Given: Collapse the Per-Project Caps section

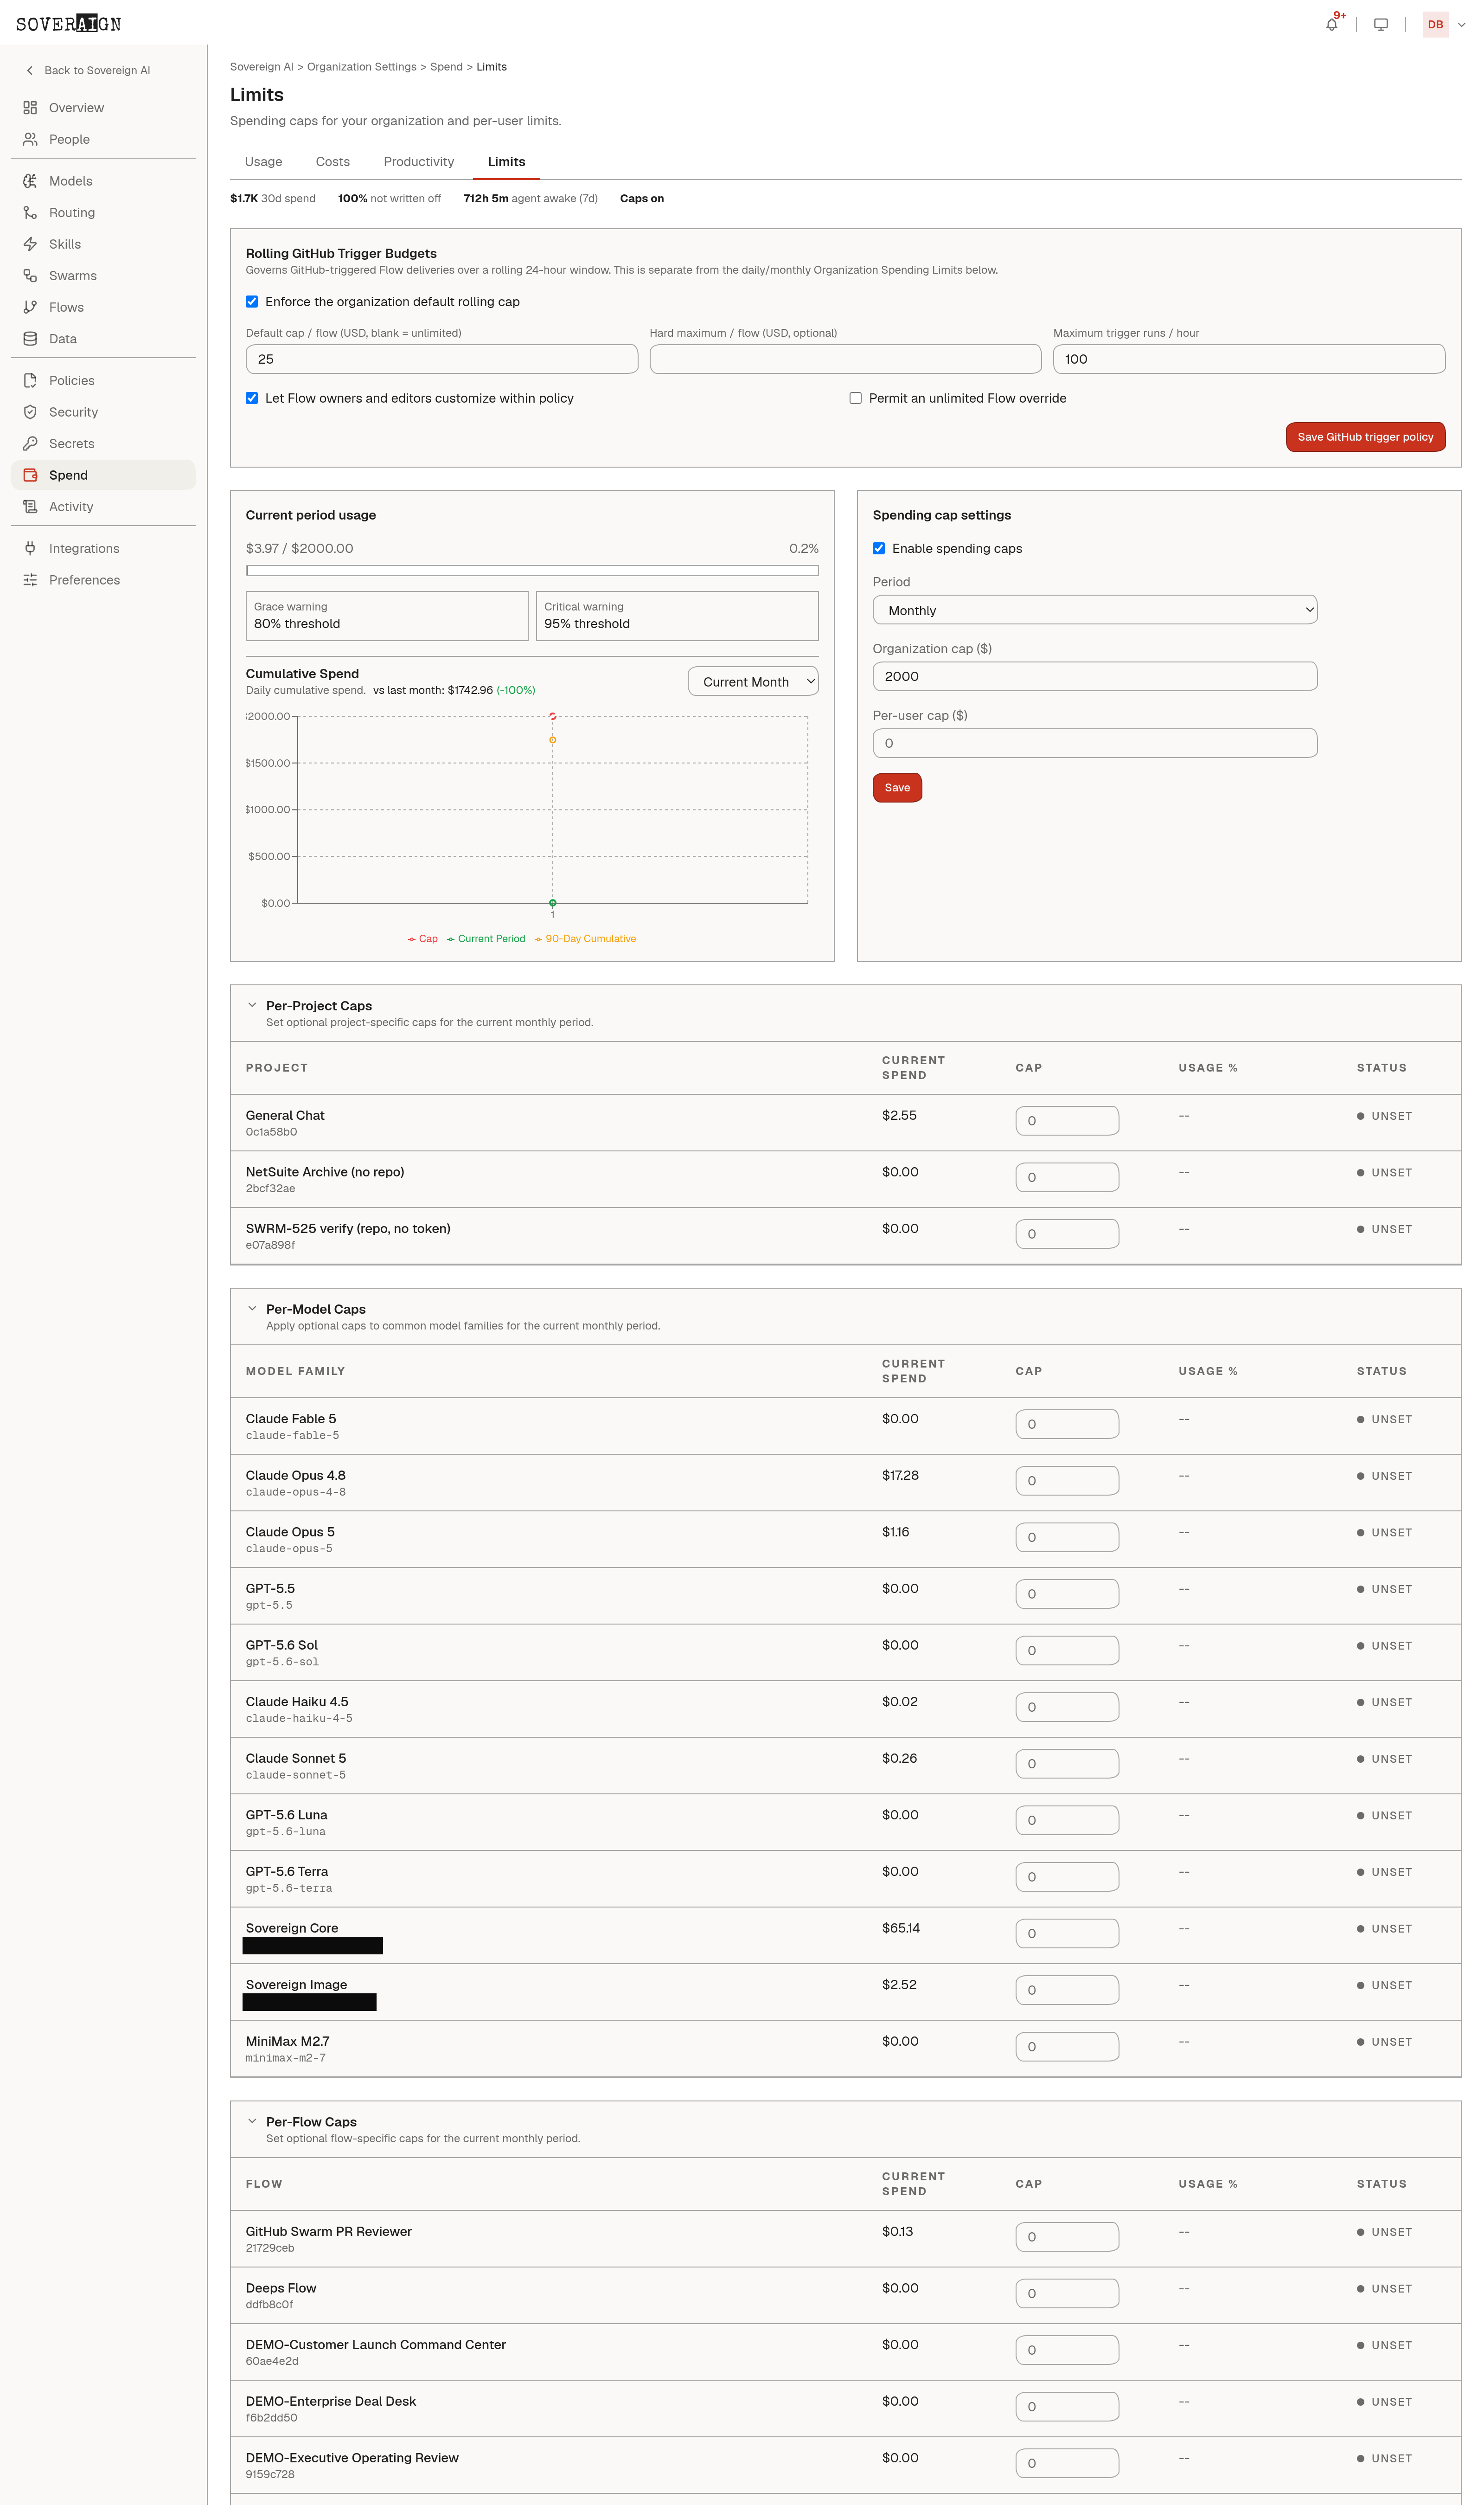Looking at the screenshot, I should coord(252,1005).
